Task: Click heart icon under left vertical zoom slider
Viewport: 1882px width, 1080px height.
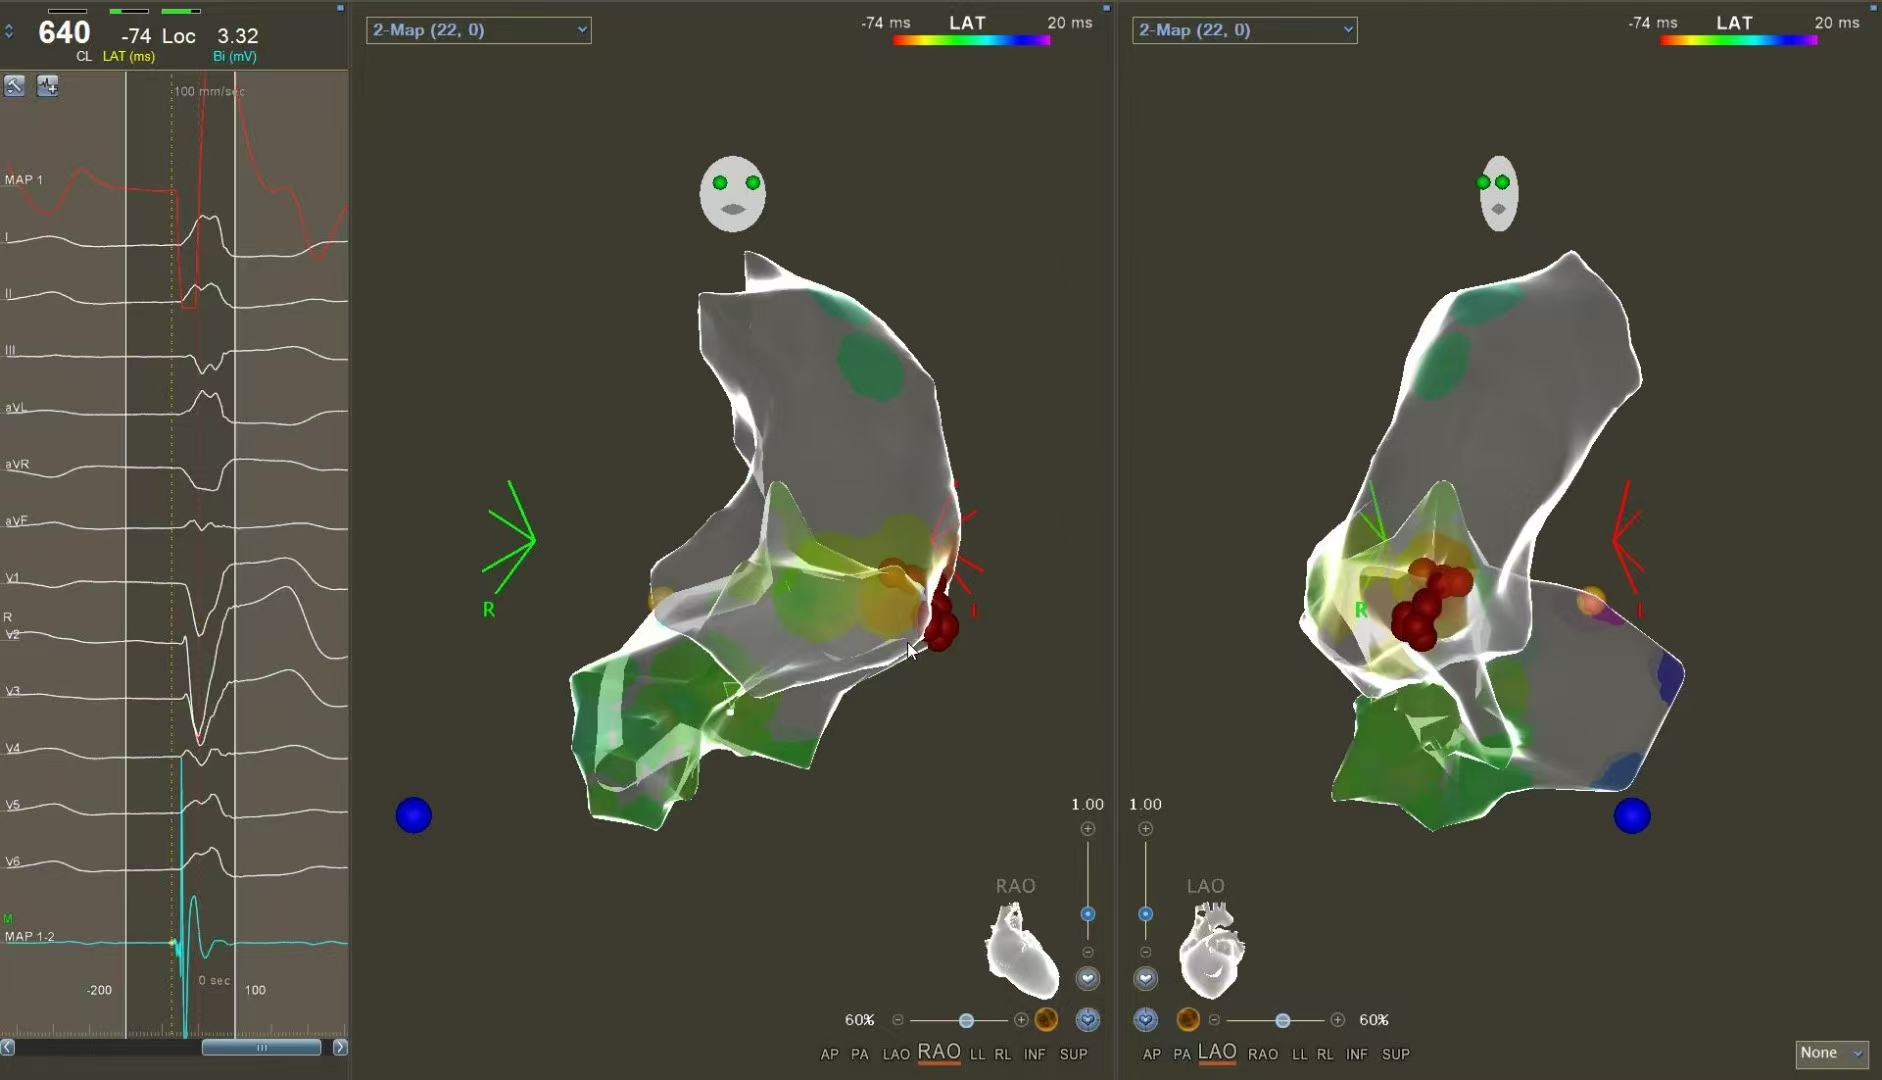Action: [1087, 979]
